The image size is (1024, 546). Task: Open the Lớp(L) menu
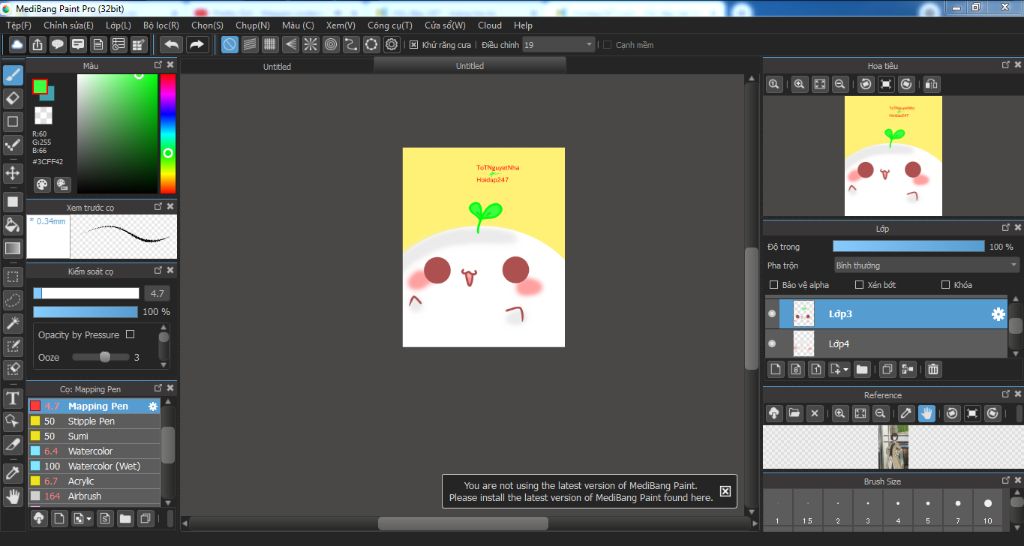pos(118,25)
